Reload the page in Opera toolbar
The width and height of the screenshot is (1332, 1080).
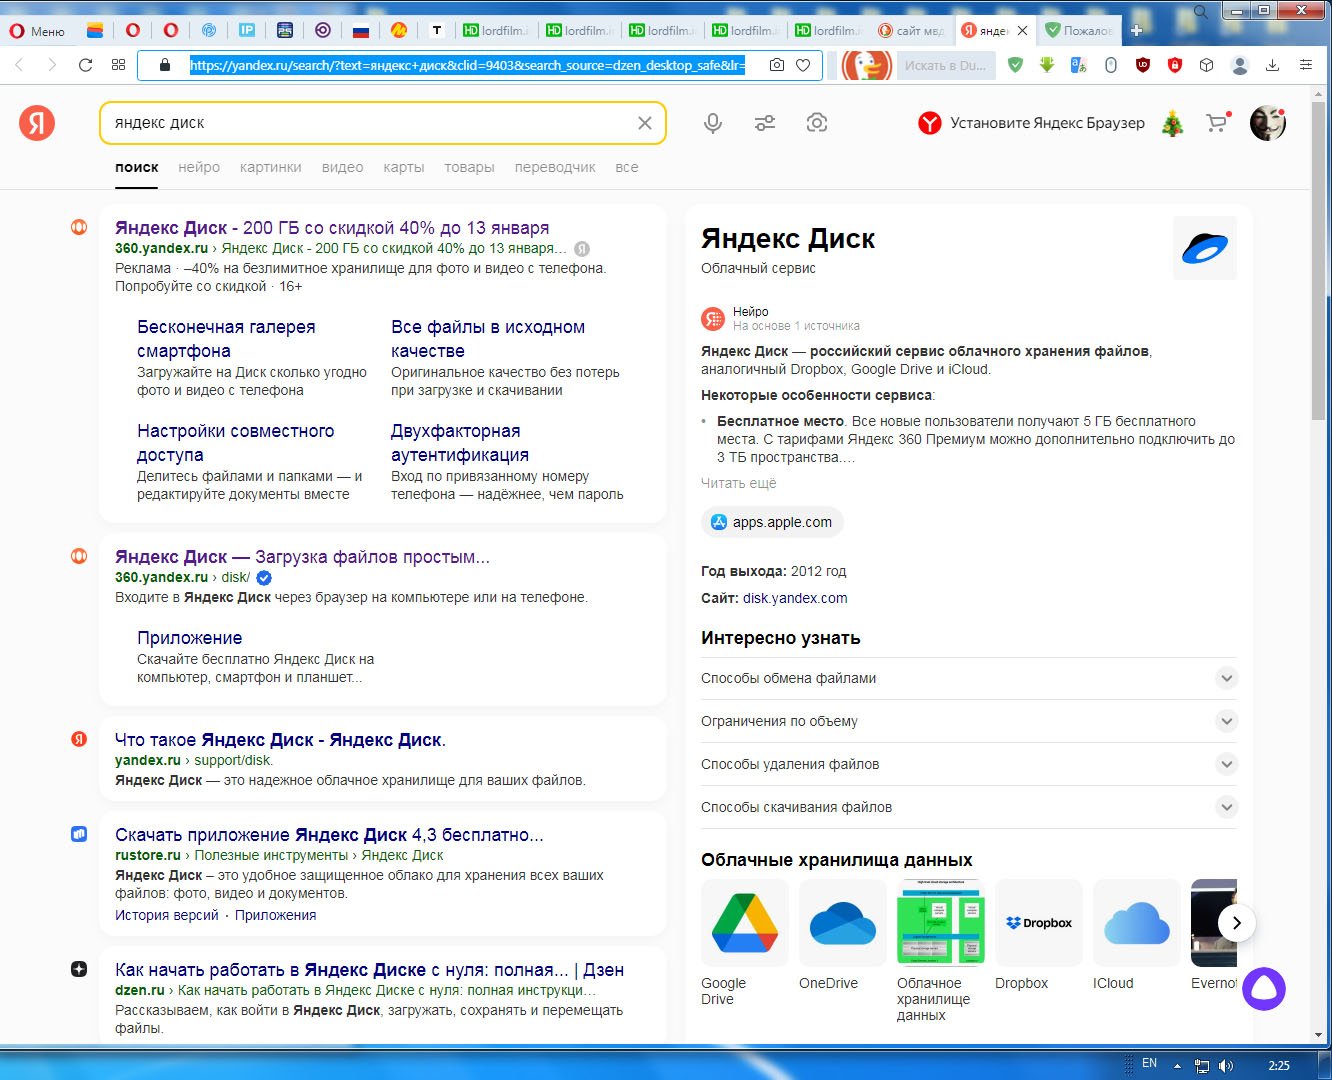[86, 65]
